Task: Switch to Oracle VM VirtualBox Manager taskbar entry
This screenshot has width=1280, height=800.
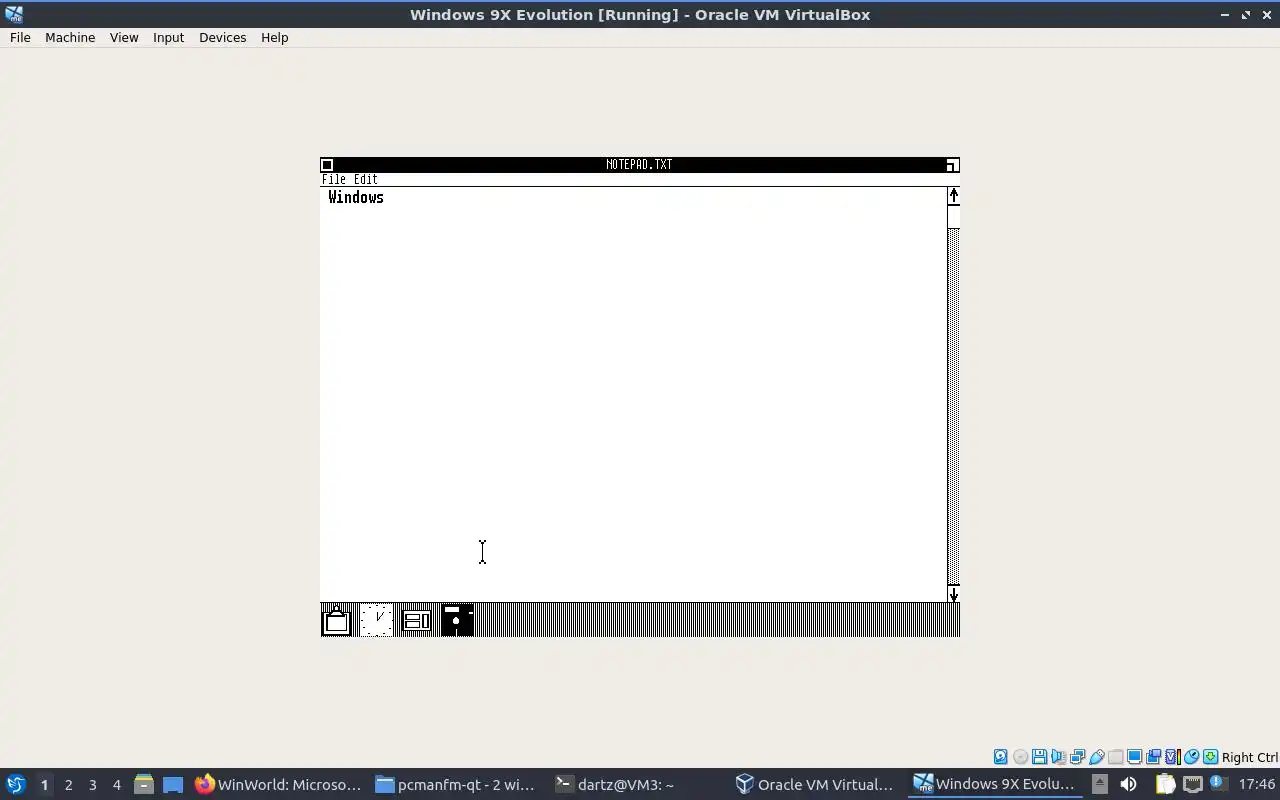Action: [x=814, y=784]
